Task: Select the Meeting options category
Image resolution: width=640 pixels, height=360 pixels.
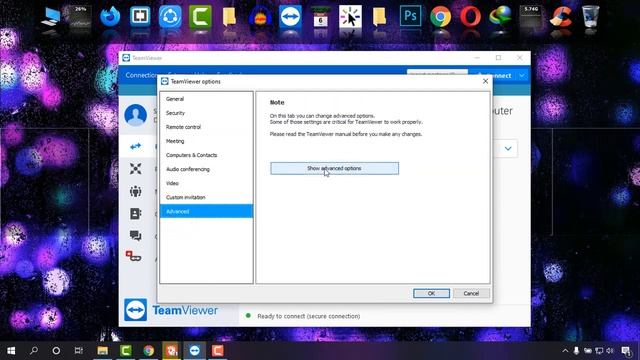Action: click(x=206, y=141)
